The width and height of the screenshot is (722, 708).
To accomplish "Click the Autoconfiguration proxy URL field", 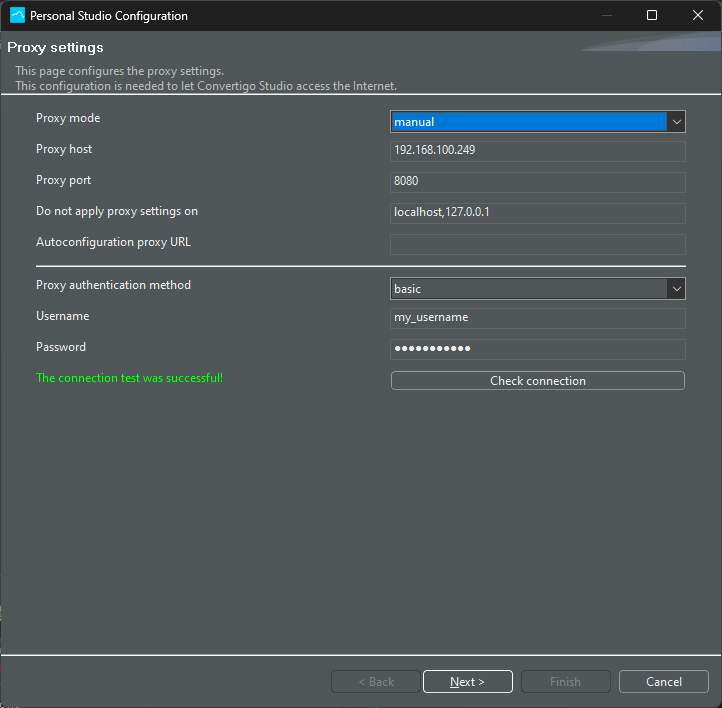I will pos(537,244).
